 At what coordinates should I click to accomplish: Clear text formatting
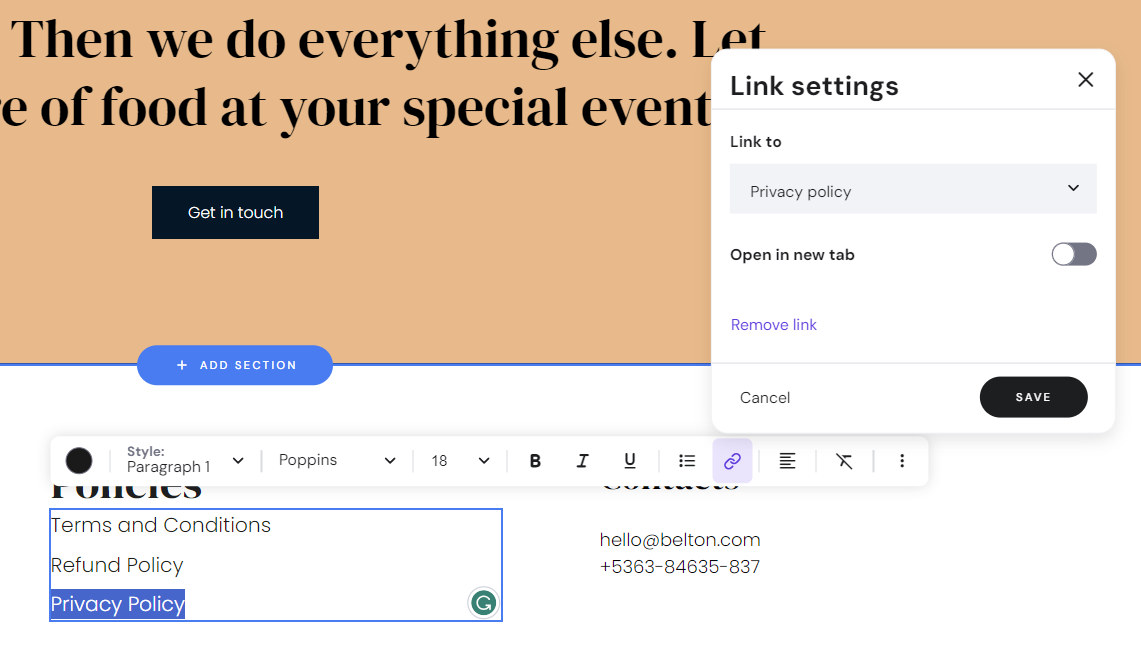(844, 461)
